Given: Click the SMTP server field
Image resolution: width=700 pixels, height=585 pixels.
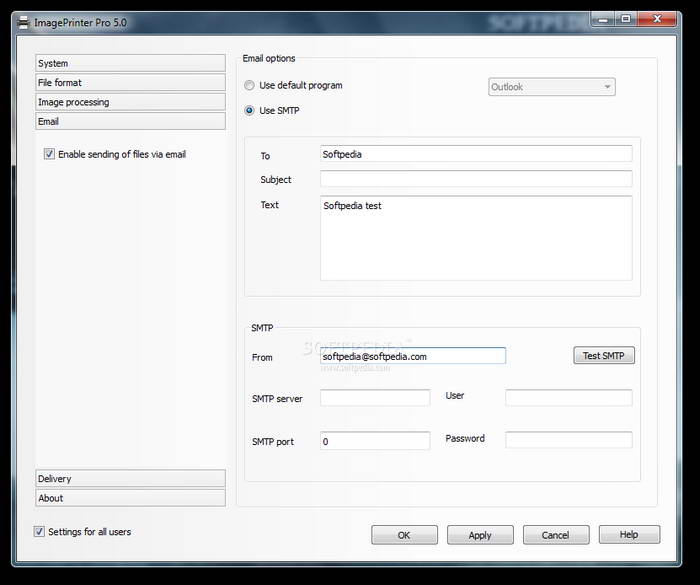Looking at the screenshot, I should point(375,397).
